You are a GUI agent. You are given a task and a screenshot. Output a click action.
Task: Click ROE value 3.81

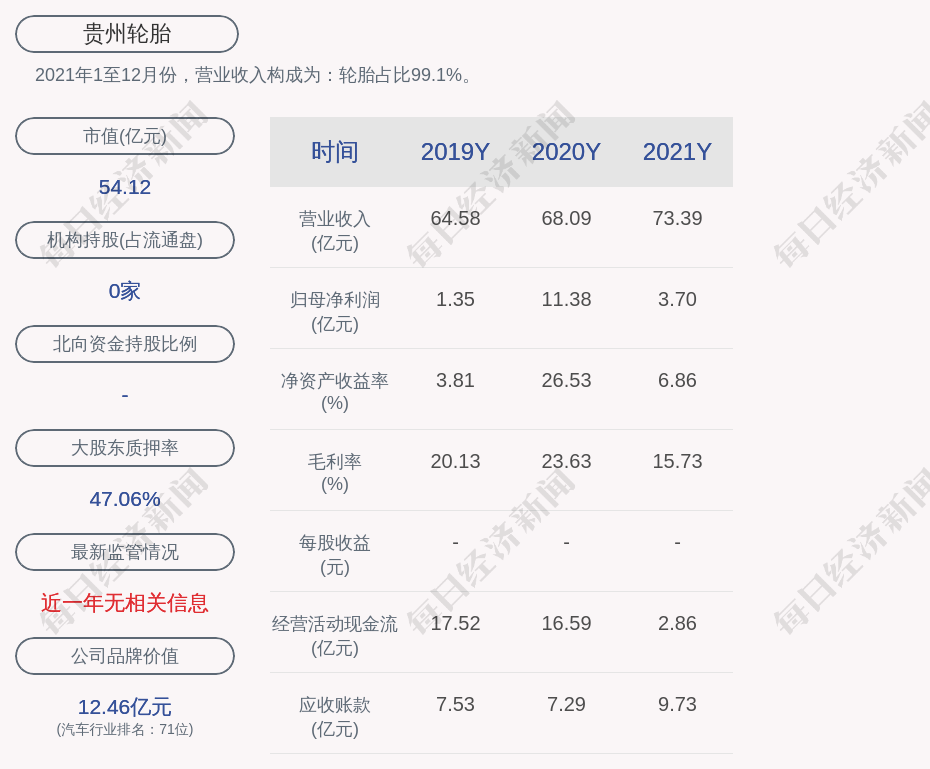coord(455,380)
